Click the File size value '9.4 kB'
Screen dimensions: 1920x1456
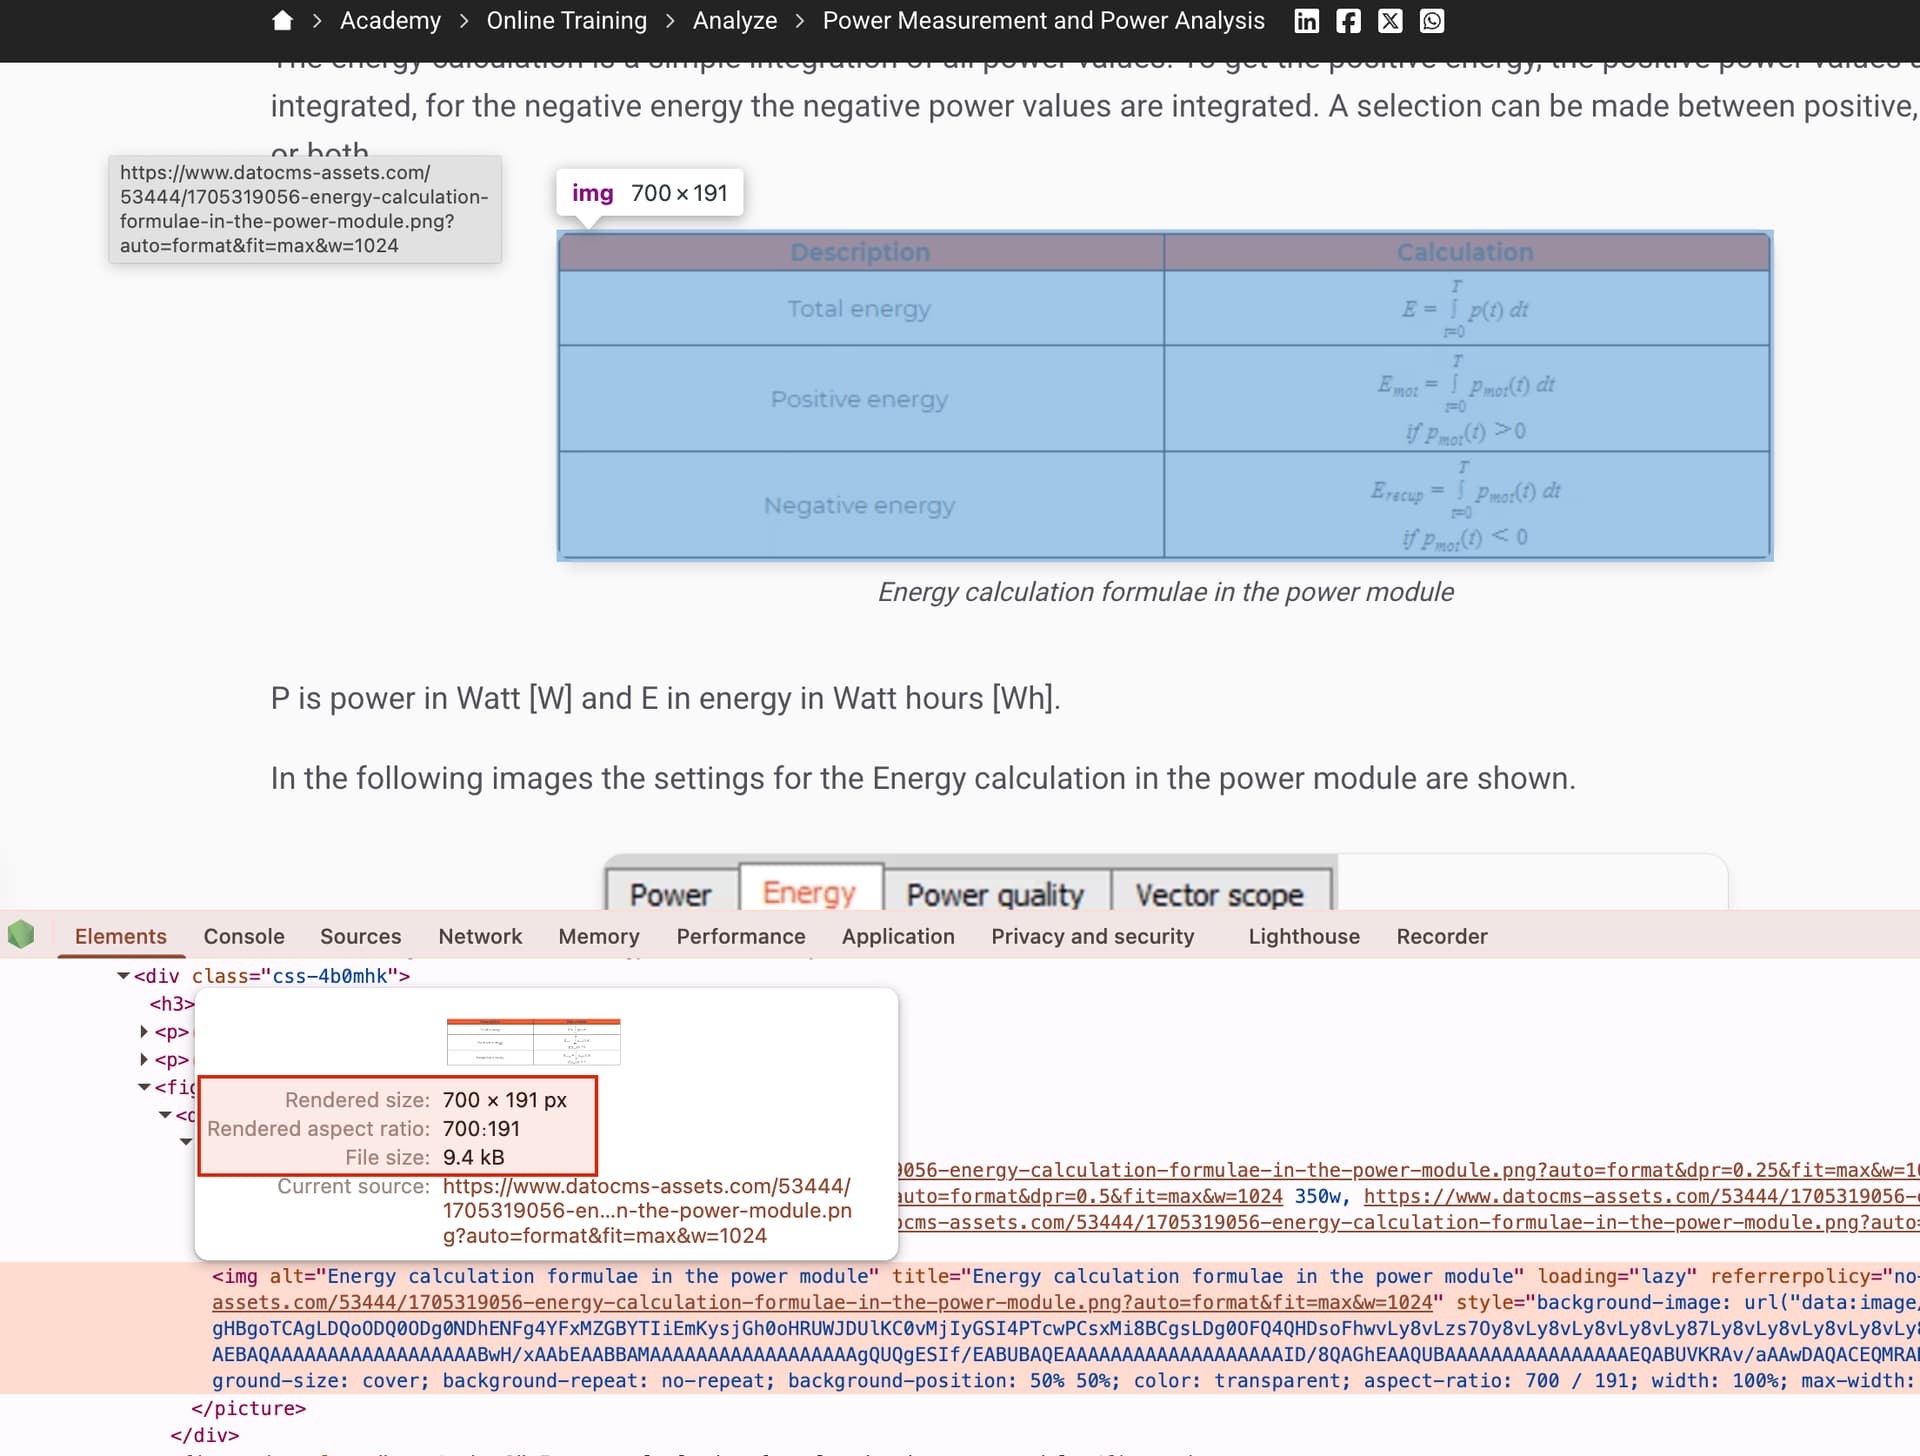click(473, 1157)
